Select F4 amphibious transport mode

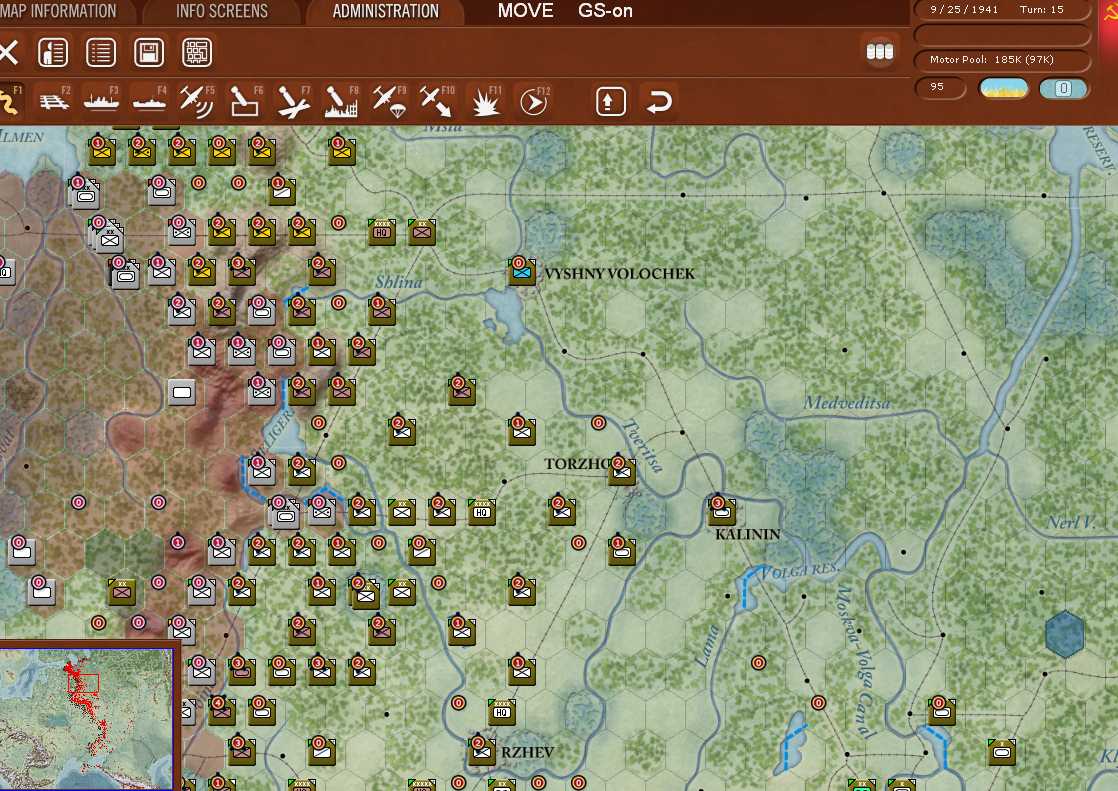(150, 101)
